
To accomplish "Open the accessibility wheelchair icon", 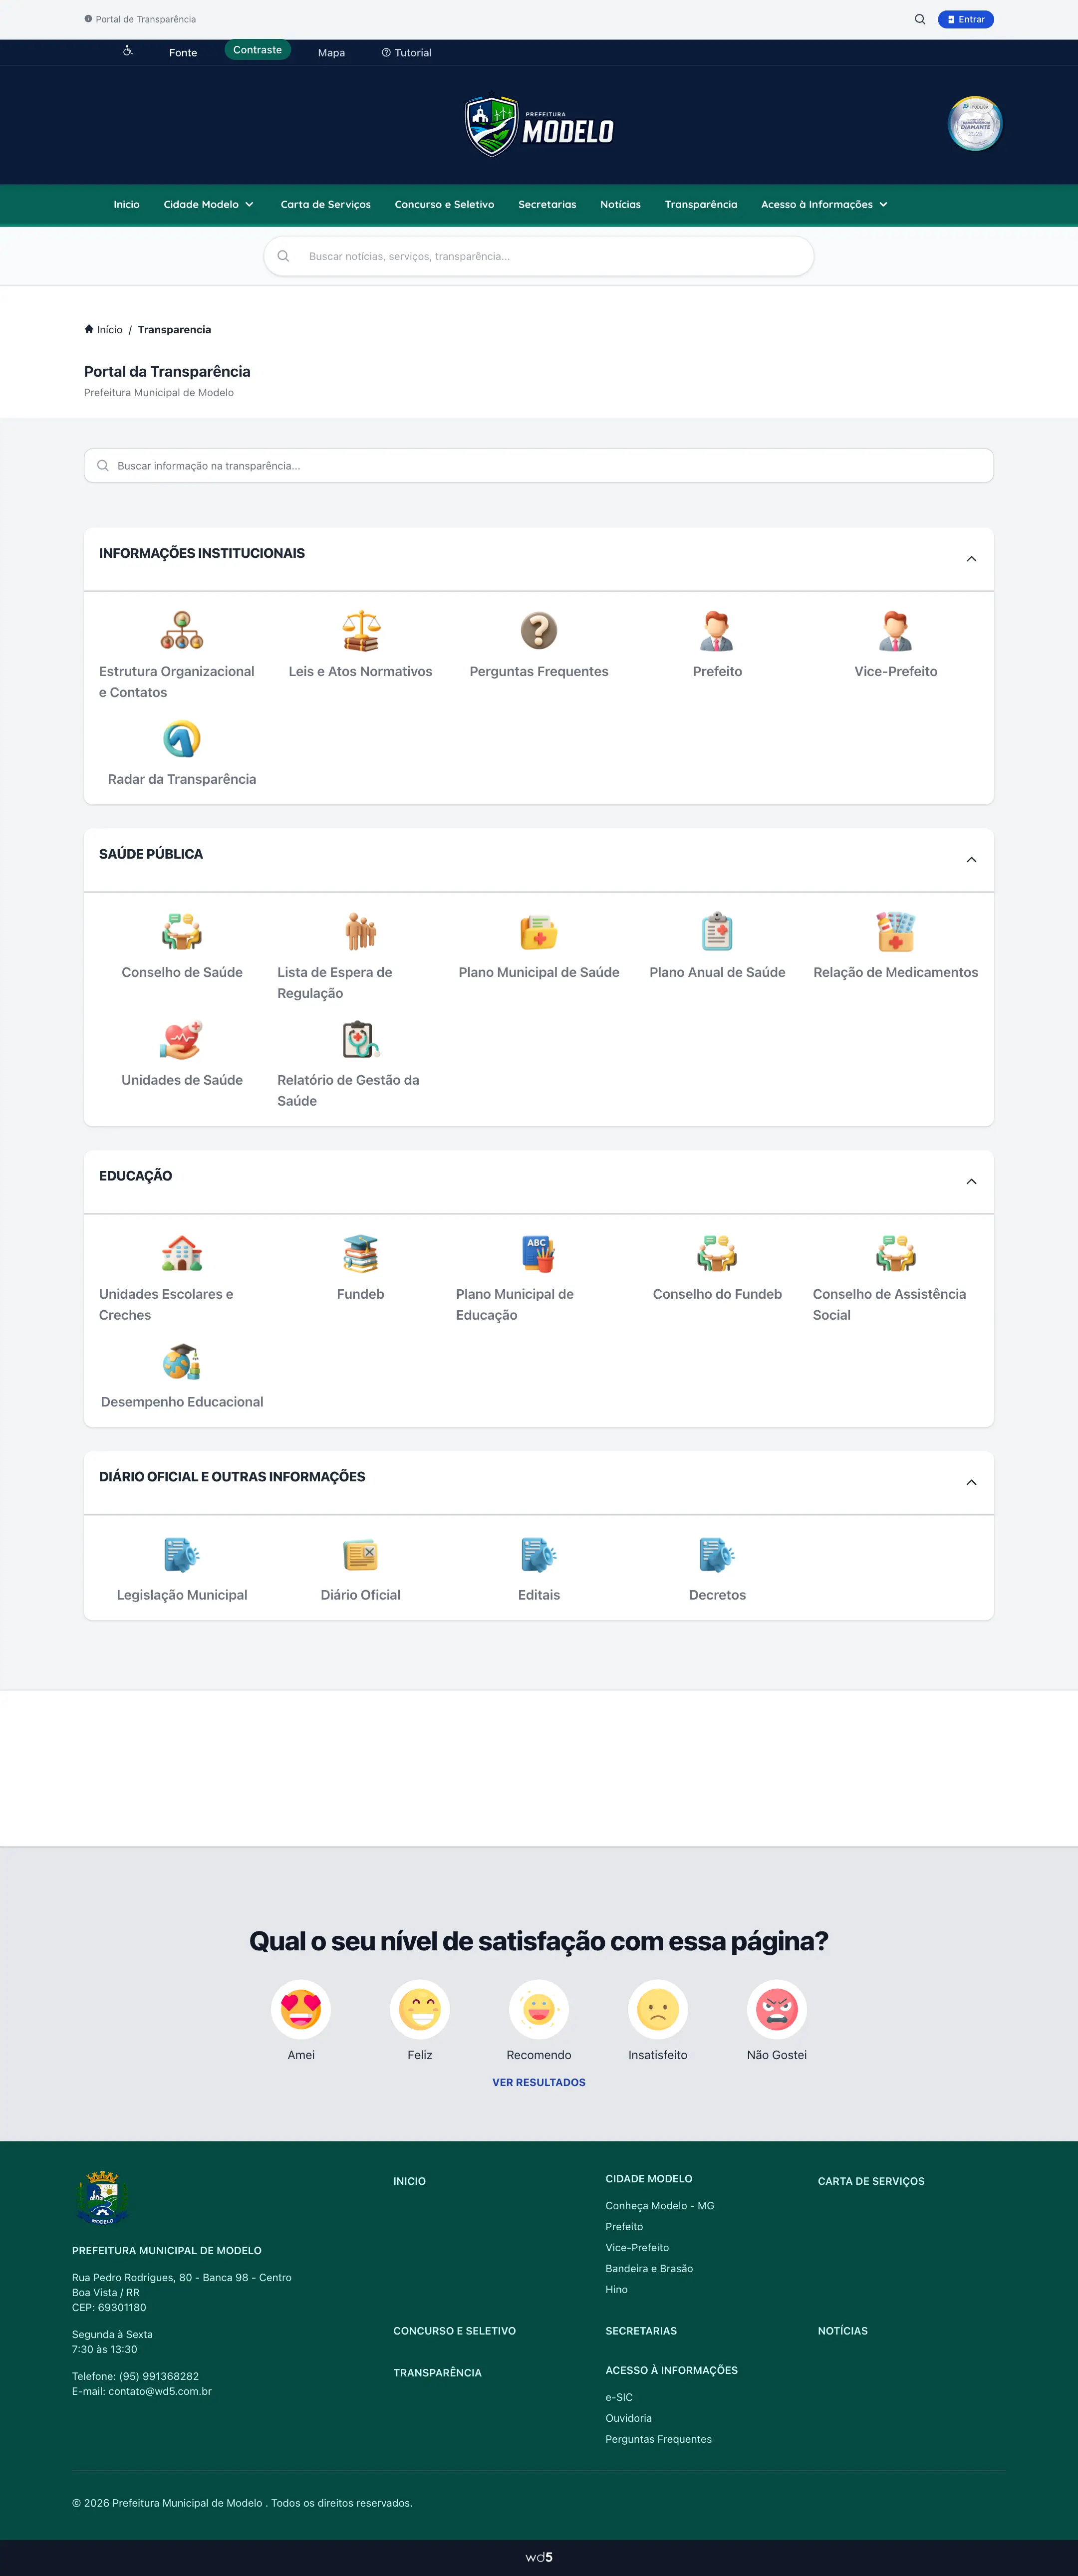I will click(x=128, y=51).
